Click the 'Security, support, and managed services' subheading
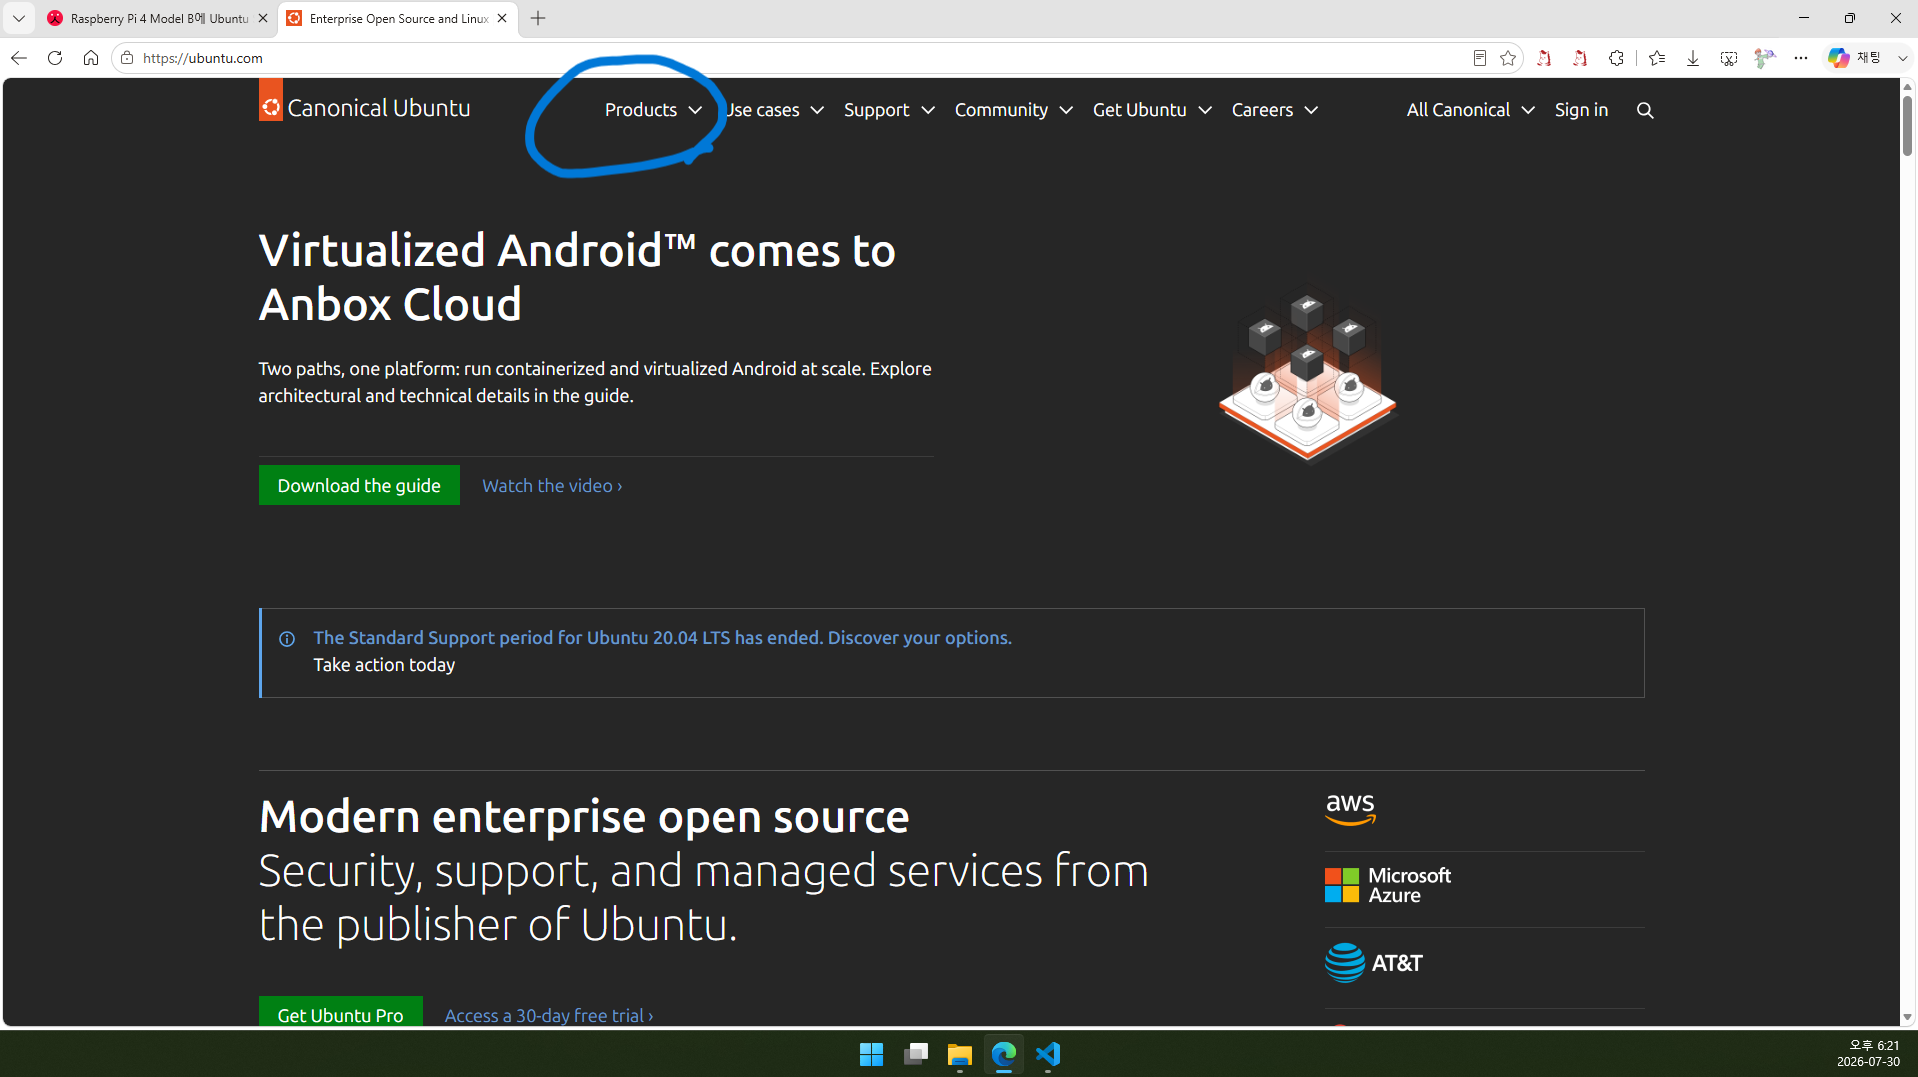Image resolution: width=1918 pixels, height=1077 pixels. (x=704, y=897)
